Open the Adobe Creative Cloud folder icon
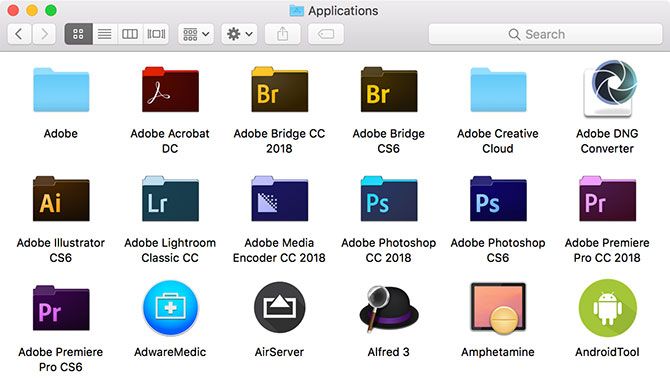This screenshot has width=670, height=380. [x=498, y=90]
